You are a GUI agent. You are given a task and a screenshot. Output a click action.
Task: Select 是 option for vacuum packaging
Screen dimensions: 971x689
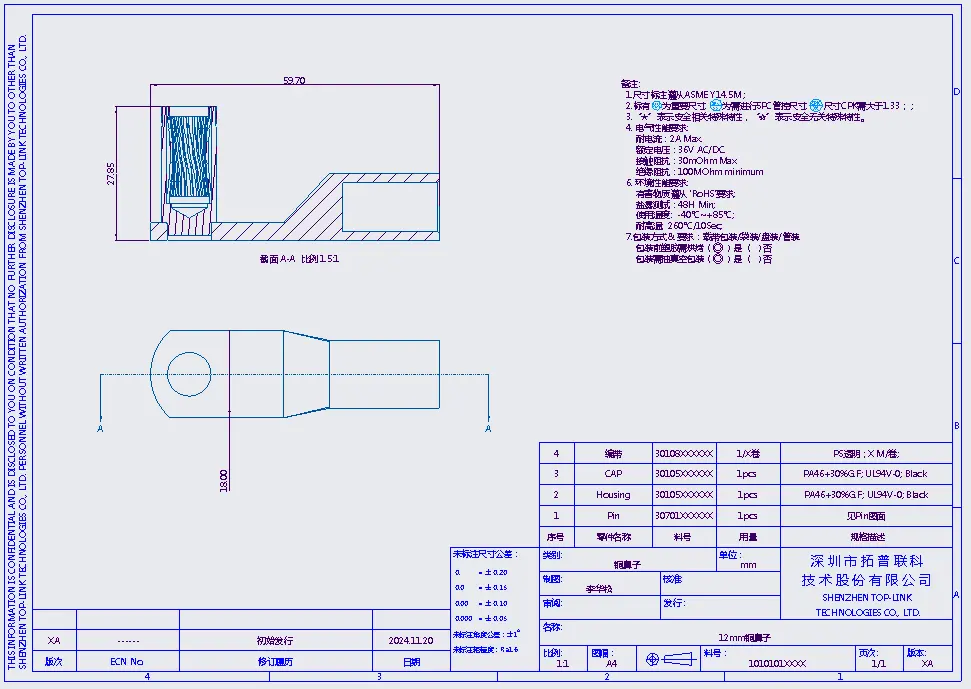coord(738,259)
